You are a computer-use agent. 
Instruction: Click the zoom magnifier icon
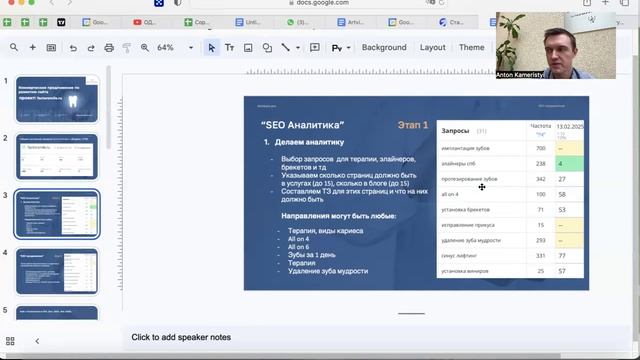tap(144, 47)
